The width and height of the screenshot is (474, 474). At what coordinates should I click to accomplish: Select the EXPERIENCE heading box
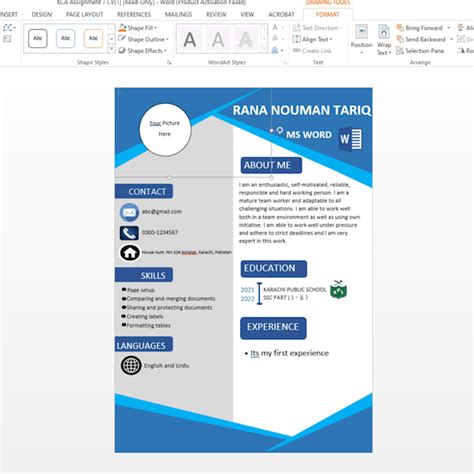(273, 328)
